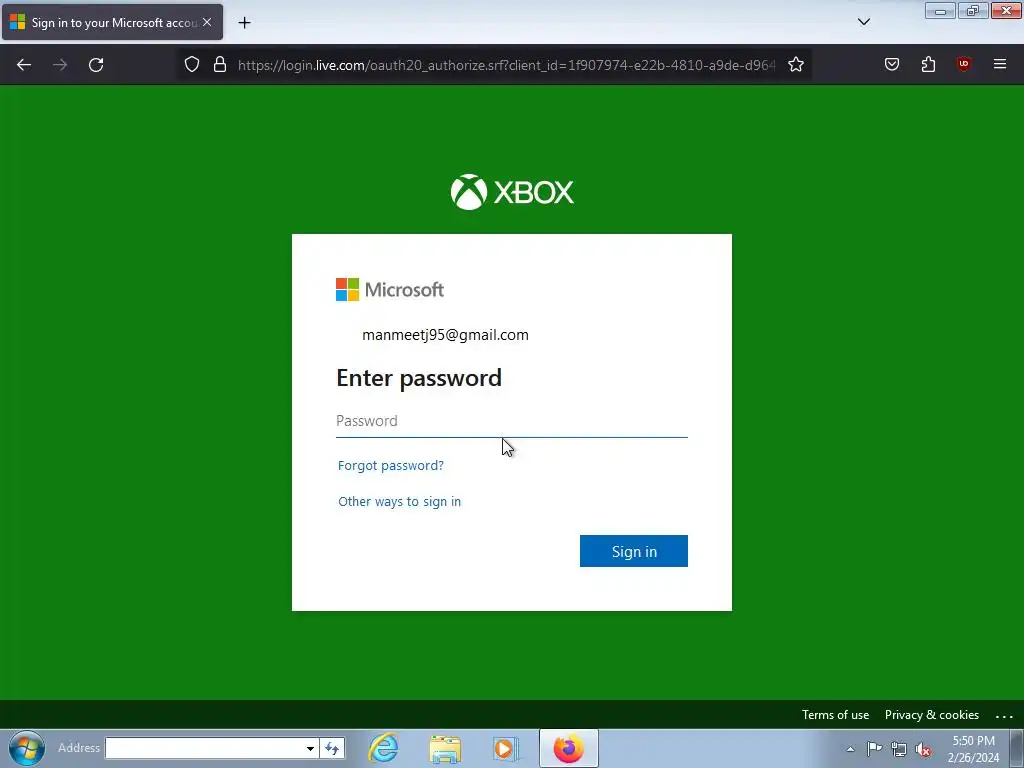
Task: Show hidden system tray icons
Action: (x=850, y=749)
